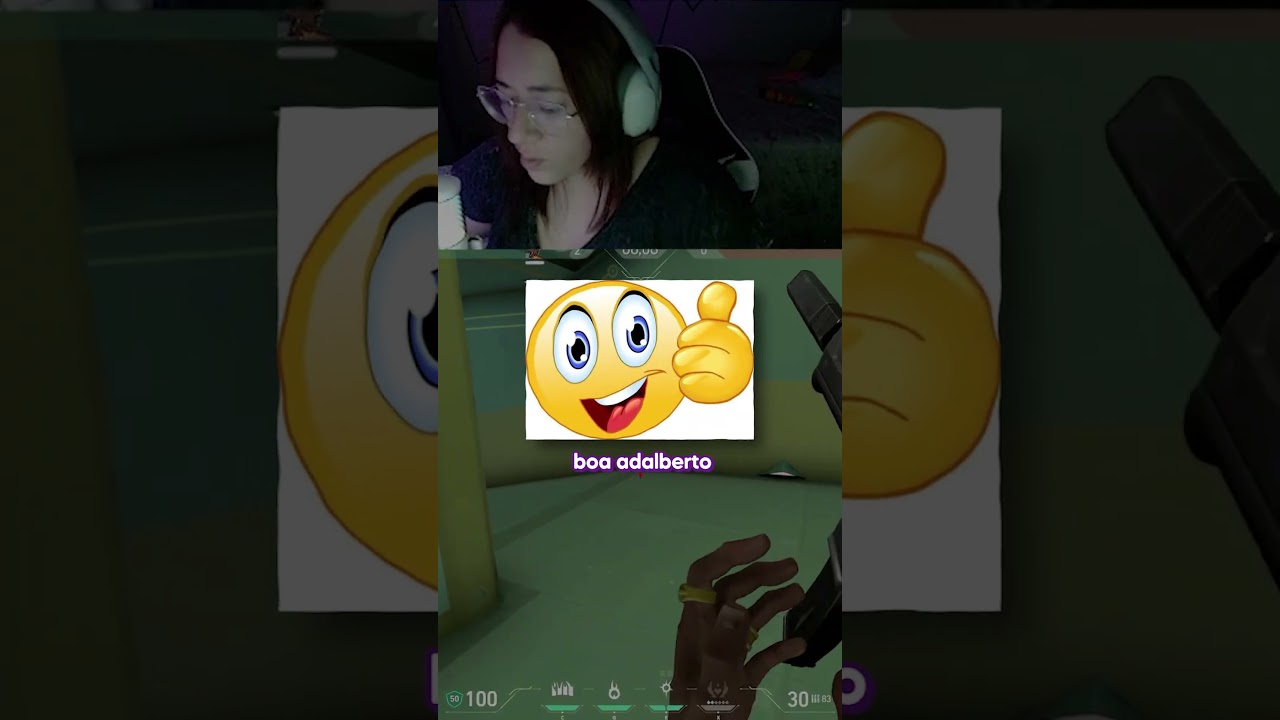Click the health value "100"
This screenshot has width=1280, height=720.
click(x=481, y=699)
